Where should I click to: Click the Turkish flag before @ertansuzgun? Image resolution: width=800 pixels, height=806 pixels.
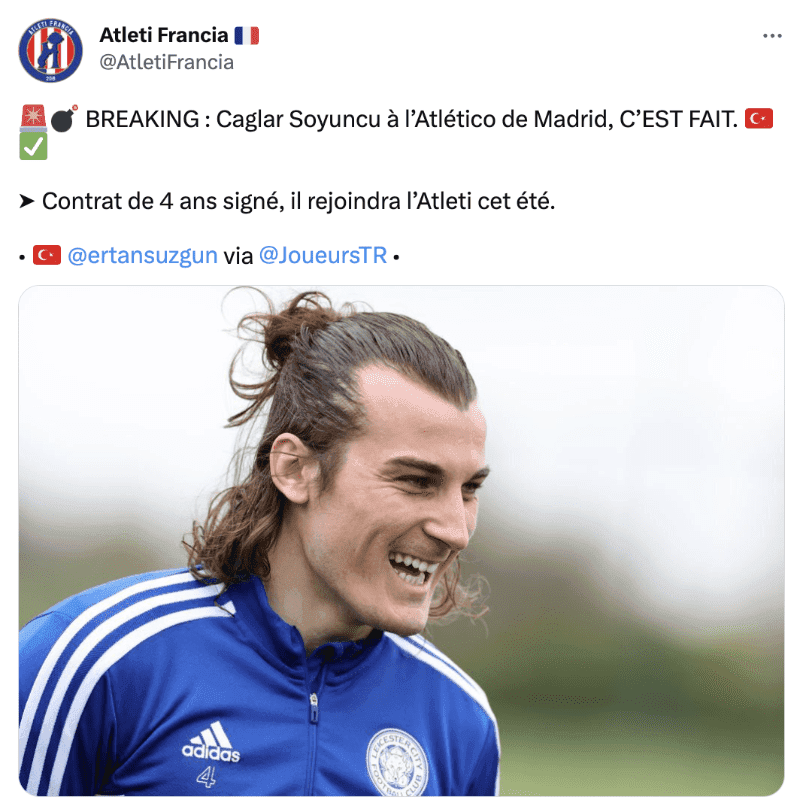47,255
